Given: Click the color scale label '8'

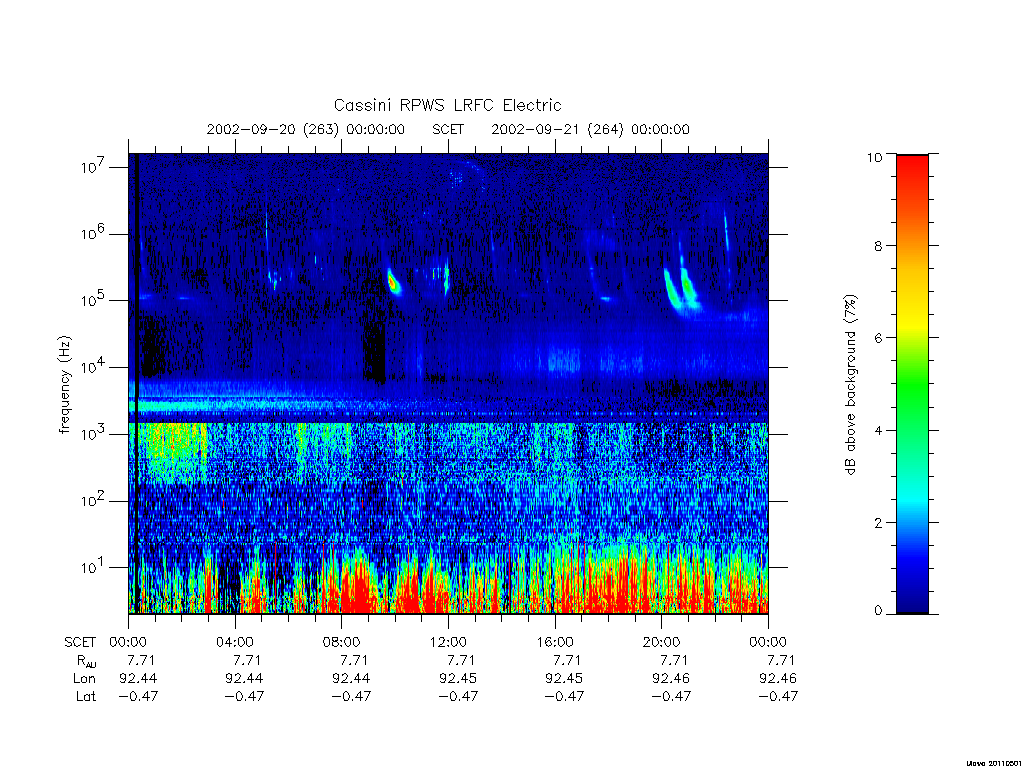Looking at the screenshot, I should (x=878, y=246).
